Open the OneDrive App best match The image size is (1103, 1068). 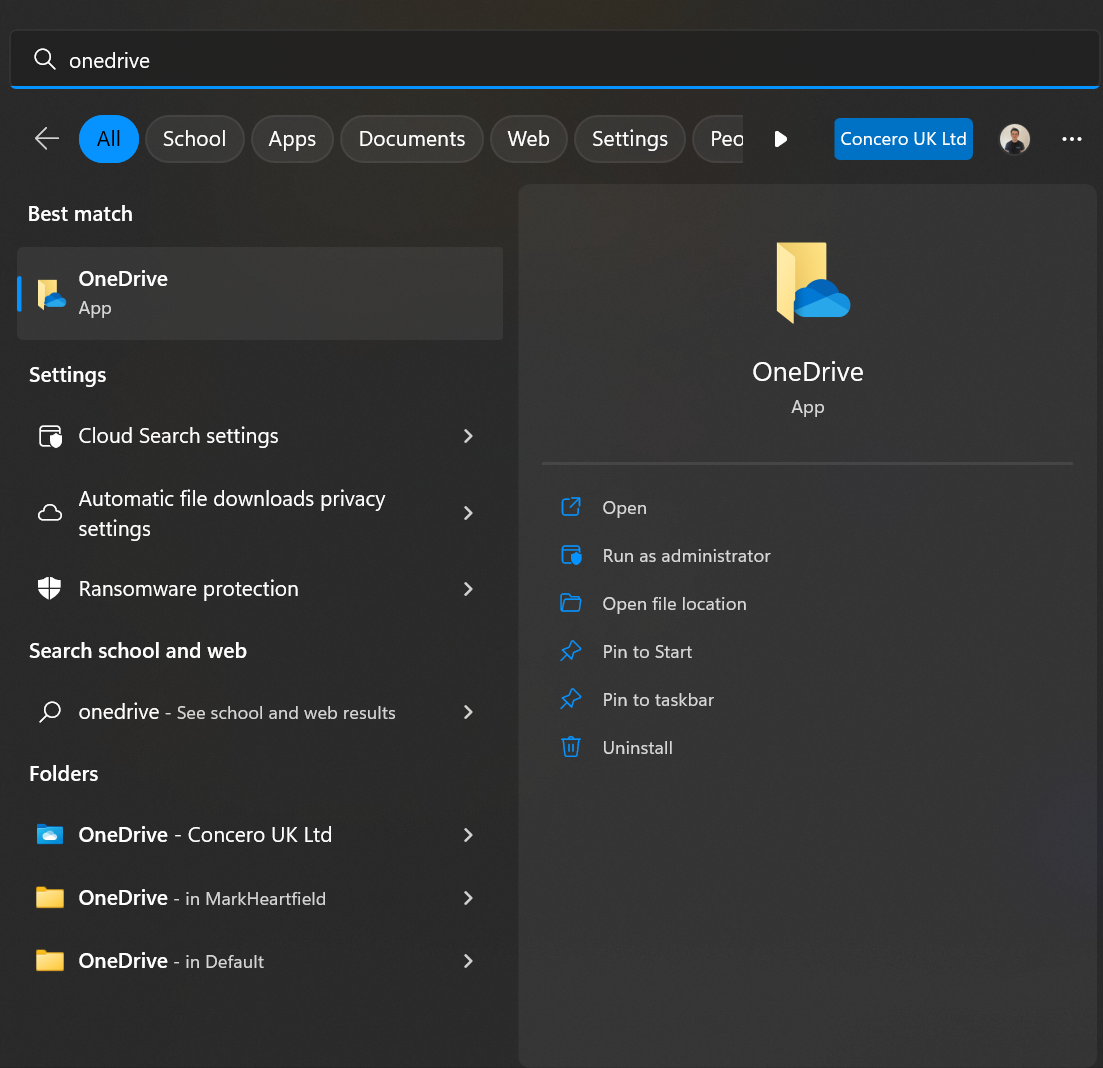point(260,293)
